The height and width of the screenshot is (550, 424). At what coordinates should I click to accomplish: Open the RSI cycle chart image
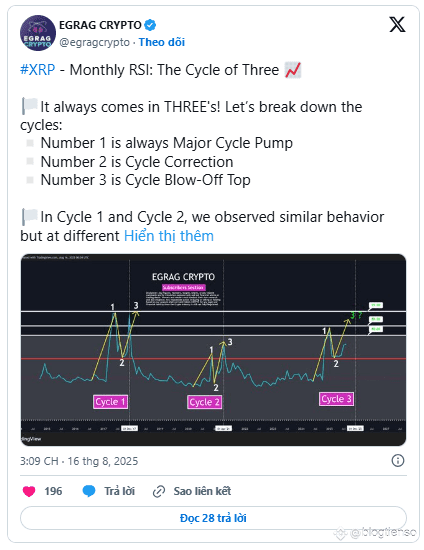tap(213, 350)
